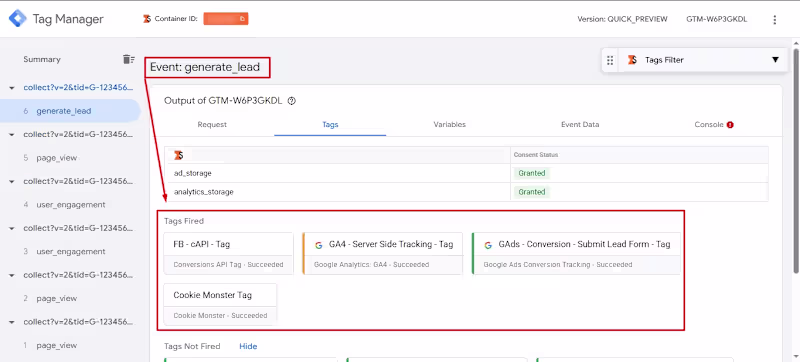Click the Stape icon in consent table header
This screenshot has width=800, height=362.
[x=178, y=155]
